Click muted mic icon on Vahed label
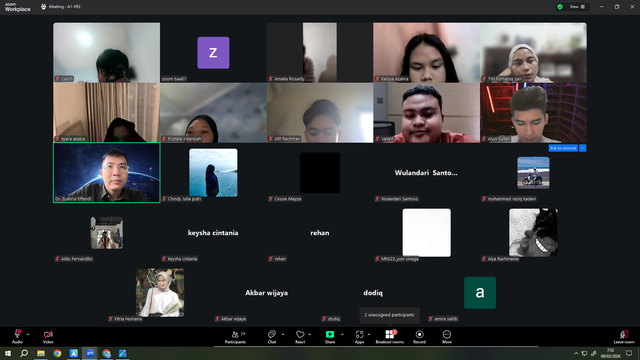The width and height of the screenshot is (640, 360). point(378,139)
